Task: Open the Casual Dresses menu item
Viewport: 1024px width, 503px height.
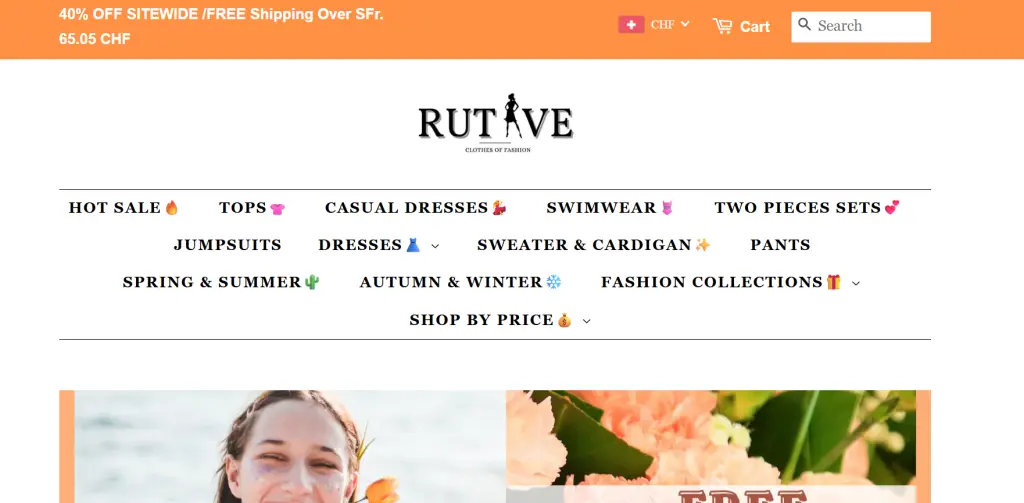Action: [415, 208]
